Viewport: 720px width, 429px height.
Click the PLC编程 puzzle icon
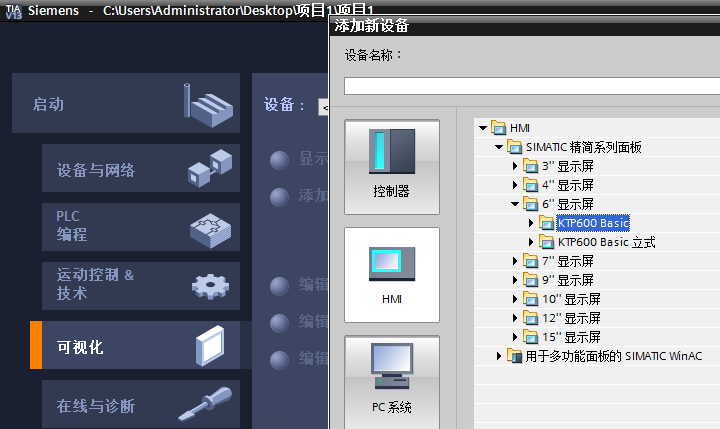(x=210, y=228)
